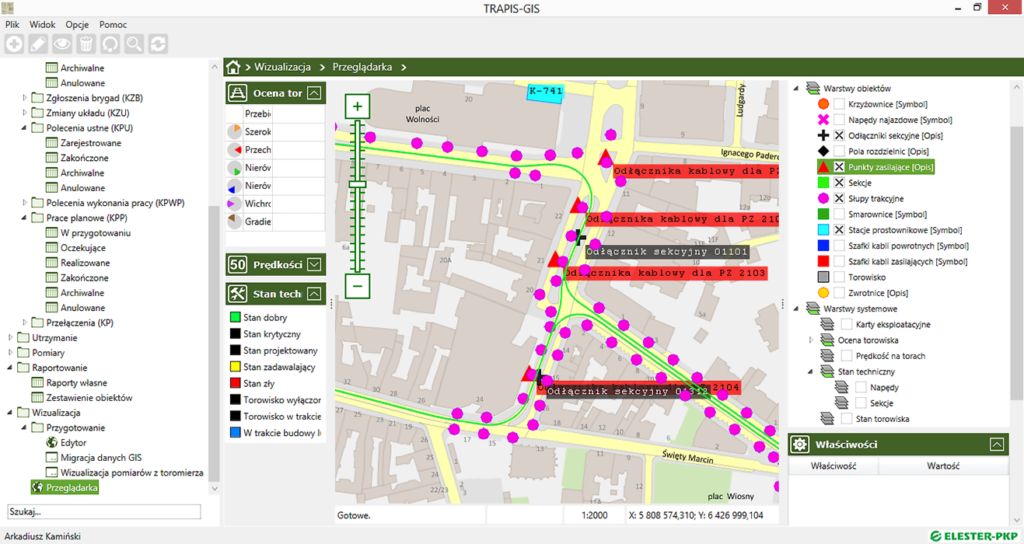Collapse the Ocena tor panel
The image size is (1024, 544).
tap(314, 93)
